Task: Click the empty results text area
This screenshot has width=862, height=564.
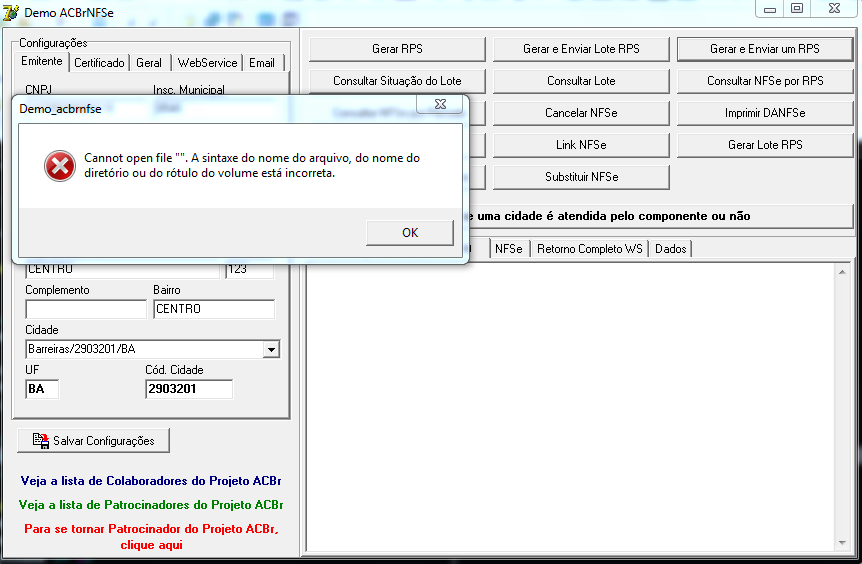Action: [x=571, y=407]
